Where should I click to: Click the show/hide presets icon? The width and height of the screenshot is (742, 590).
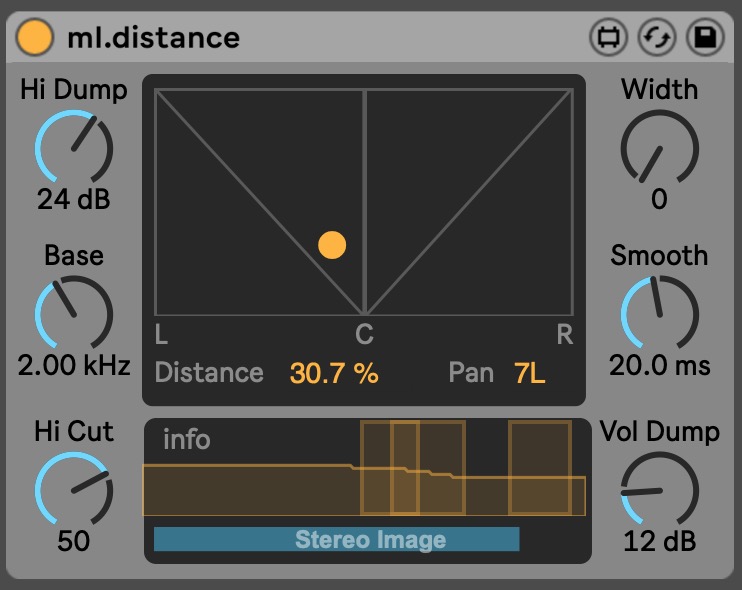click(x=607, y=38)
